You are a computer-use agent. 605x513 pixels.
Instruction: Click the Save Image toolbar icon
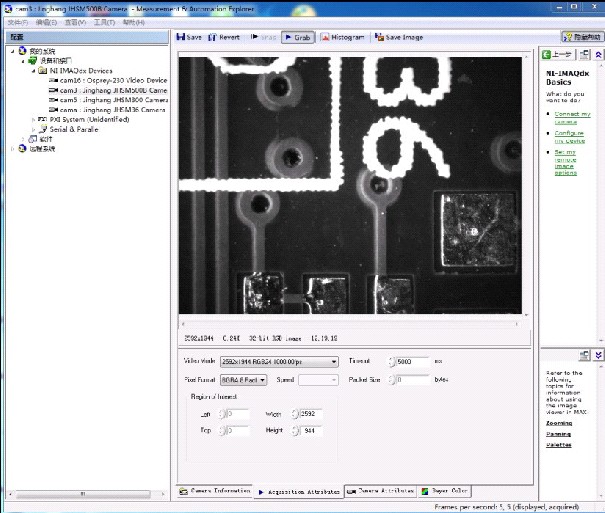tap(379, 37)
